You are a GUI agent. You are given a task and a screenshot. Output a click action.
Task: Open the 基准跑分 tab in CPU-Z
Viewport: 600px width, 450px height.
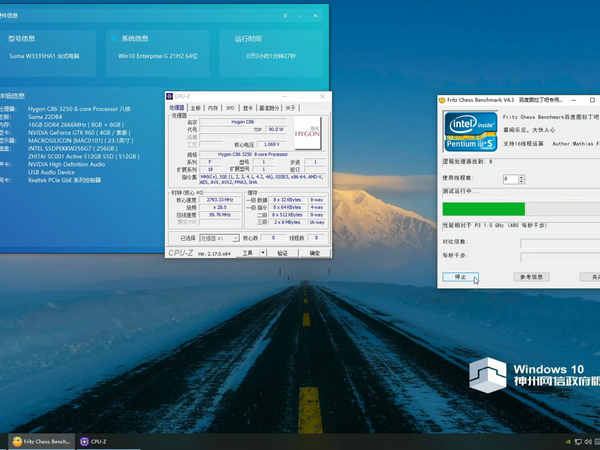tap(269, 108)
